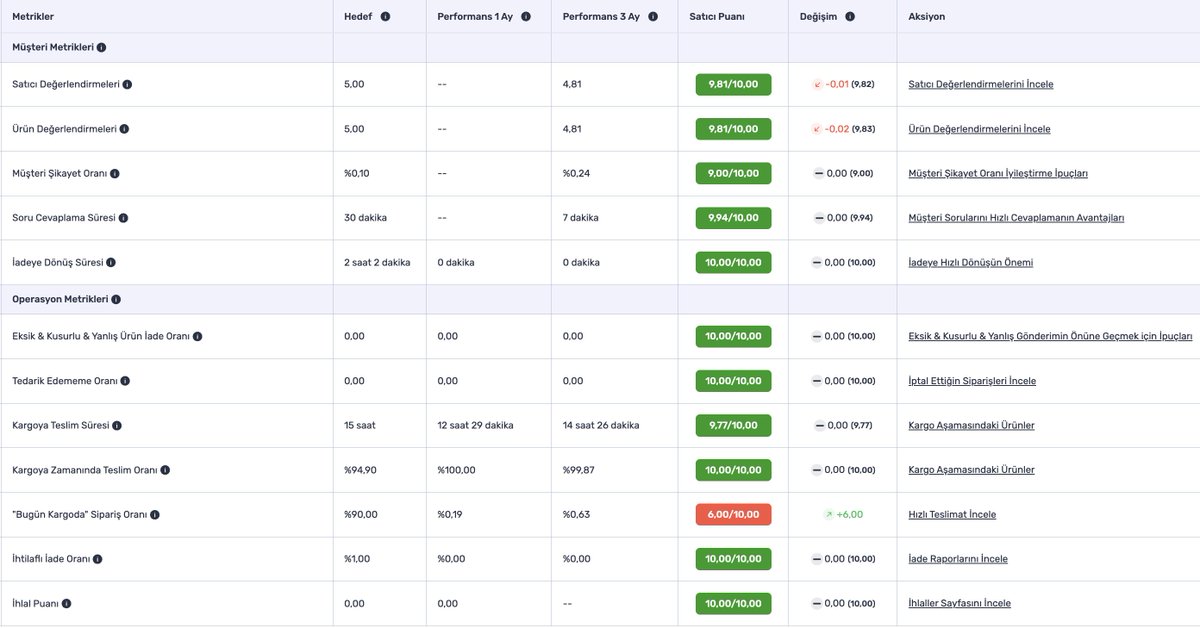Click info icon of İadeye Dönüş Süresi
This screenshot has height=628, width=1200.
(111, 263)
